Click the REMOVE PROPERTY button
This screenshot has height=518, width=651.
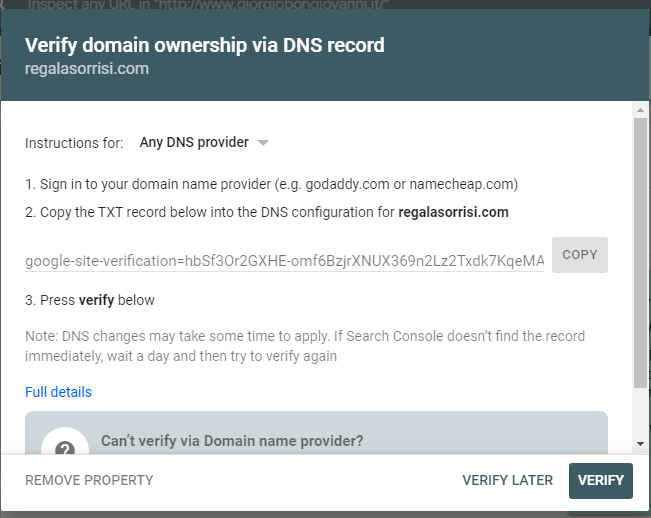pos(89,480)
